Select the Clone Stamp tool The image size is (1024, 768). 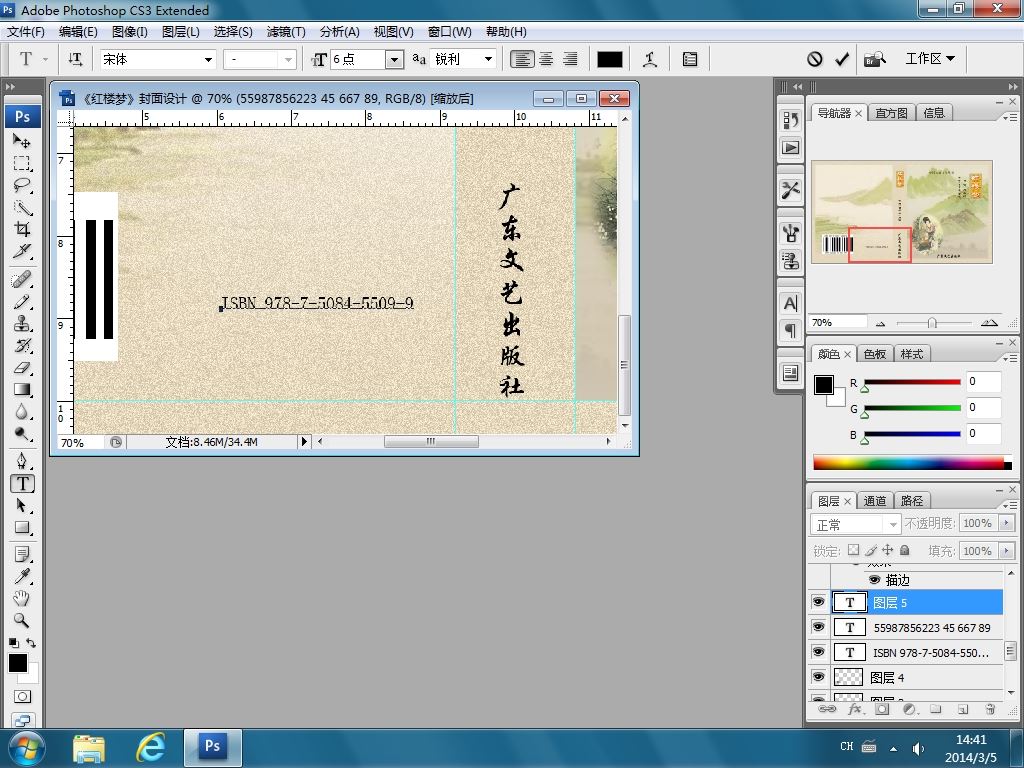coord(22,323)
